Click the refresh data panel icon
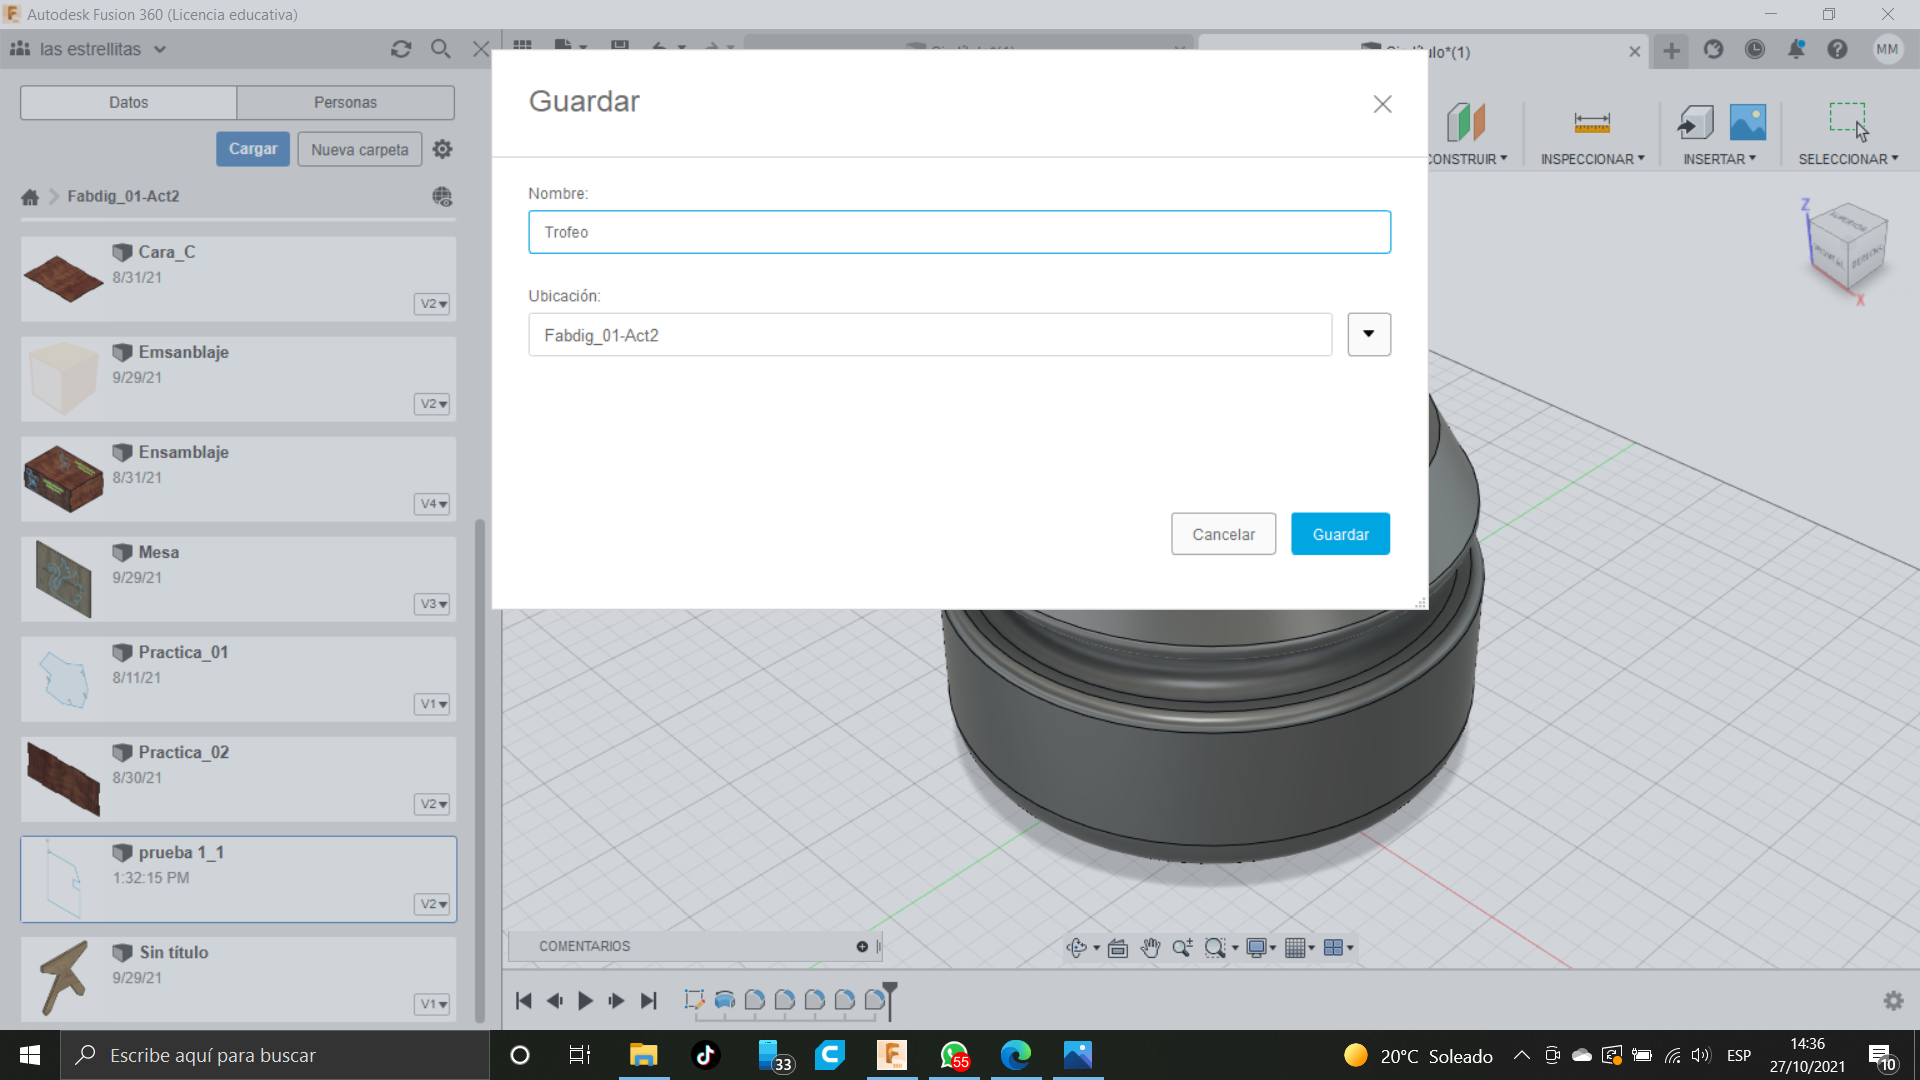The image size is (1920, 1080). [x=401, y=49]
